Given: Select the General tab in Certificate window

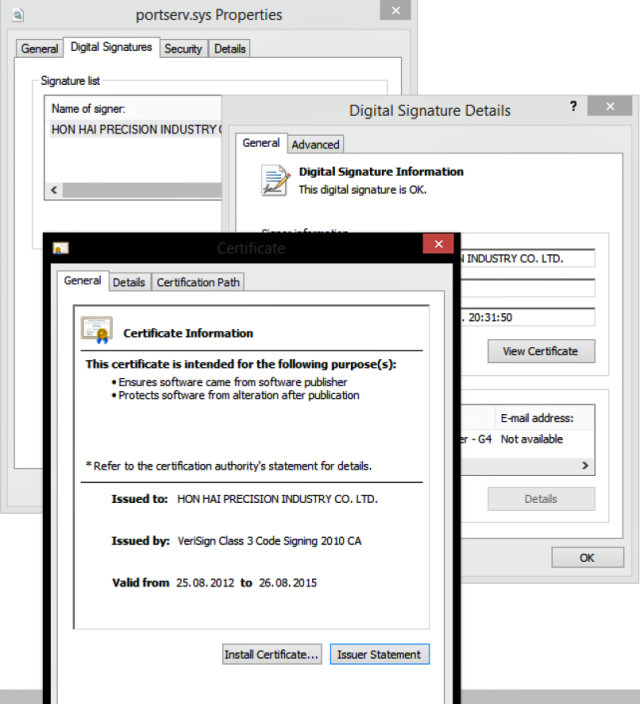Looking at the screenshot, I should (x=83, y=281).
